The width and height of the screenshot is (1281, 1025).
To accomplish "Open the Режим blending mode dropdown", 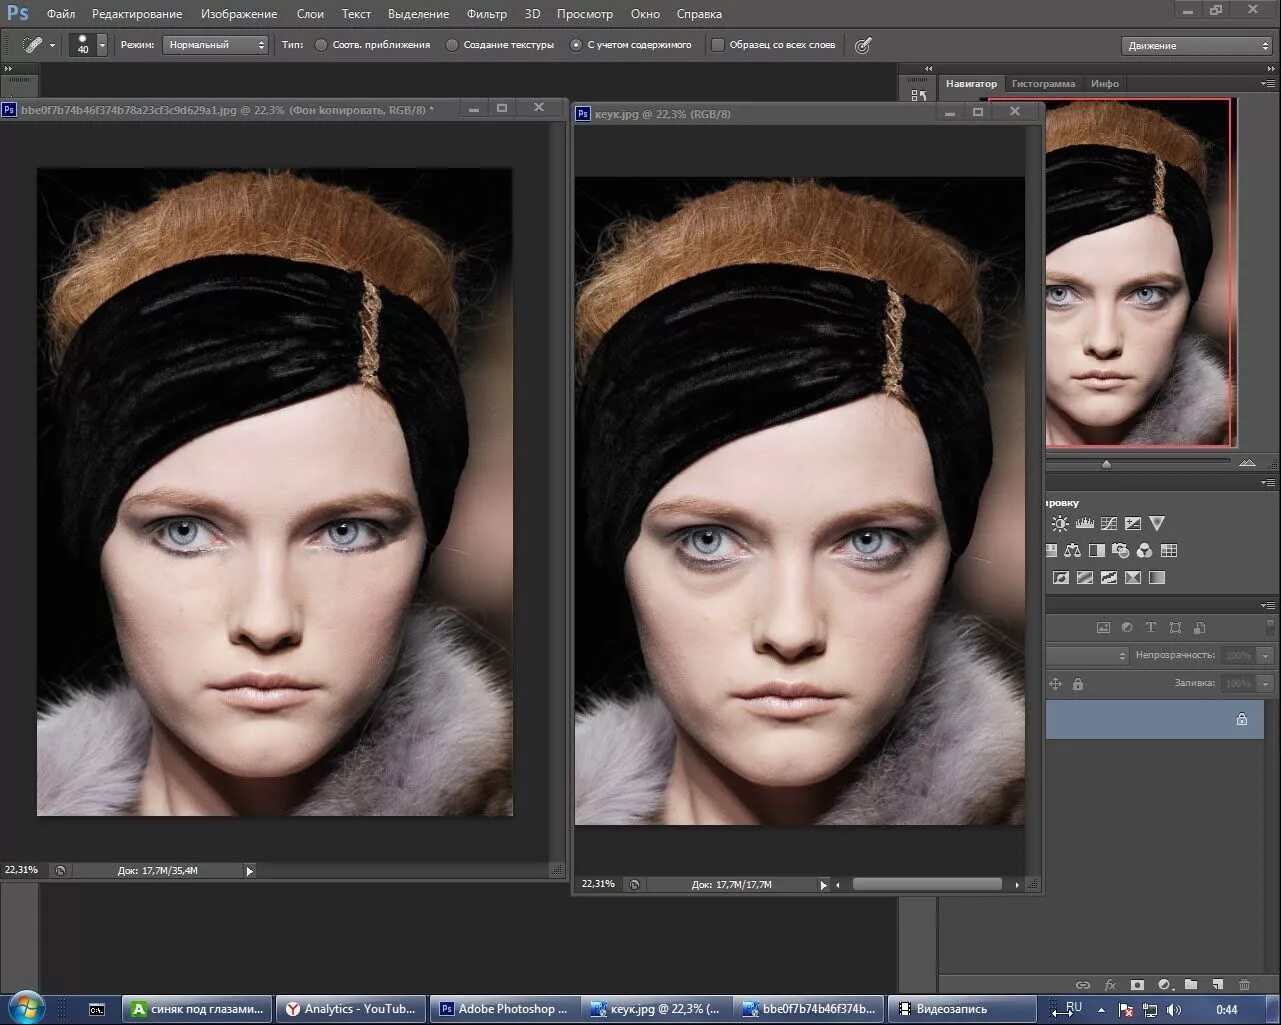I will point(216,45).
